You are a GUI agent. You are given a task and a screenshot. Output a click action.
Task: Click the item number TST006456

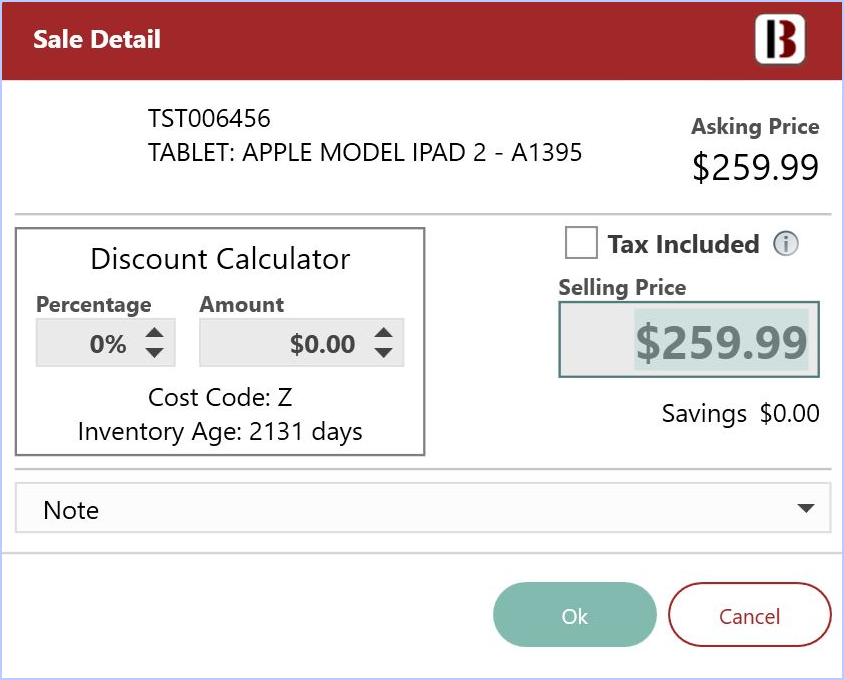(x=209, y=118)
